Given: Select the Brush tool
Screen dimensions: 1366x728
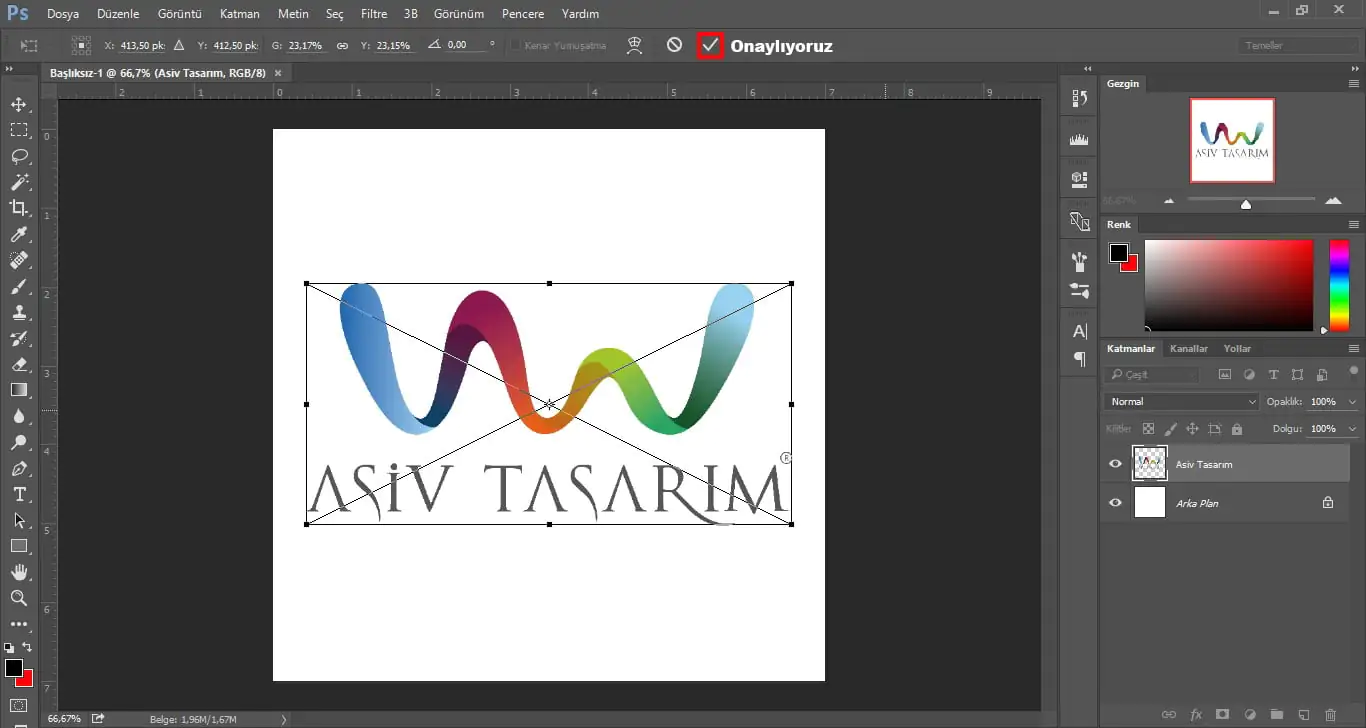Looking at the screenshot, I should [18, 287].
